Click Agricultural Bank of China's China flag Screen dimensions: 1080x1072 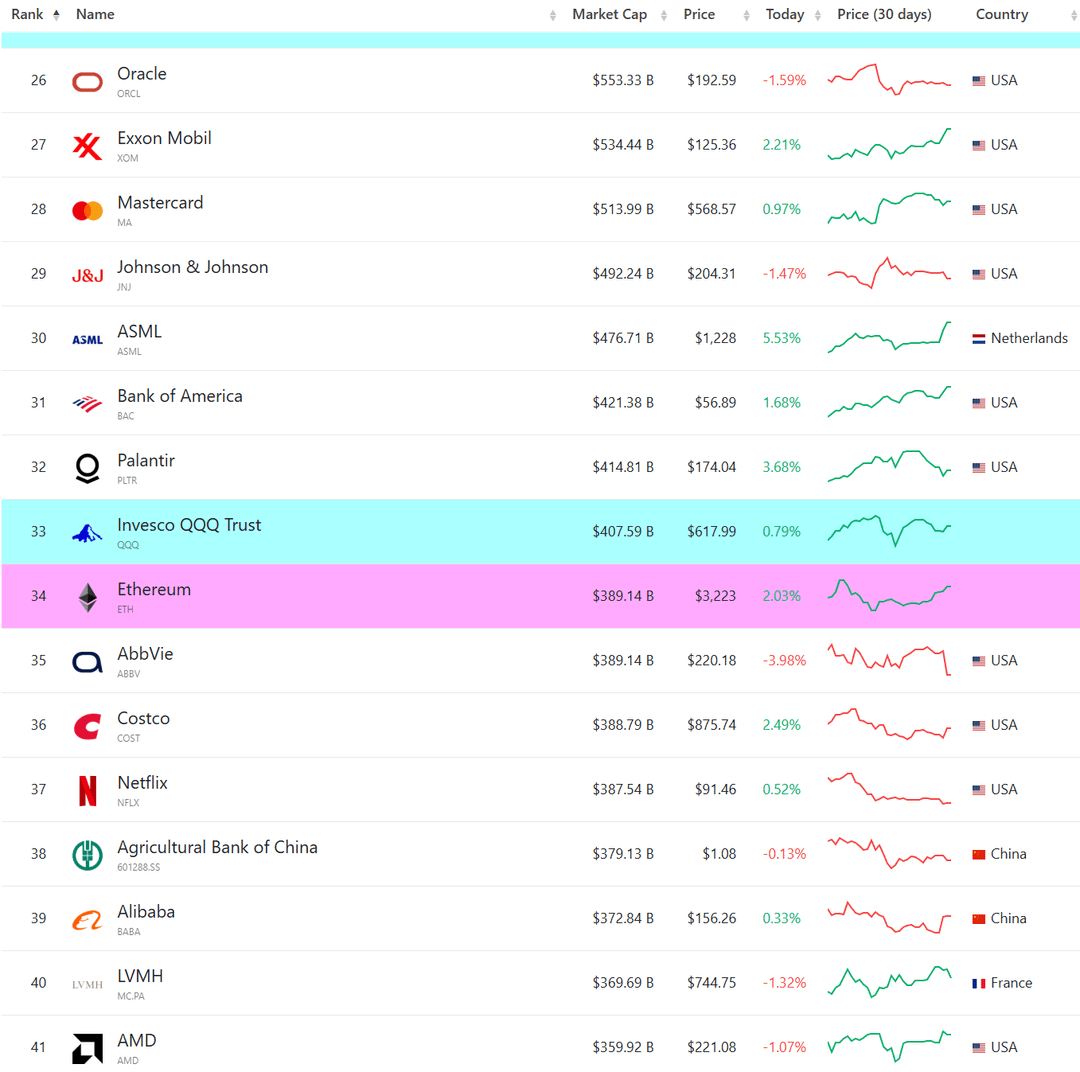tap(979, 855)
